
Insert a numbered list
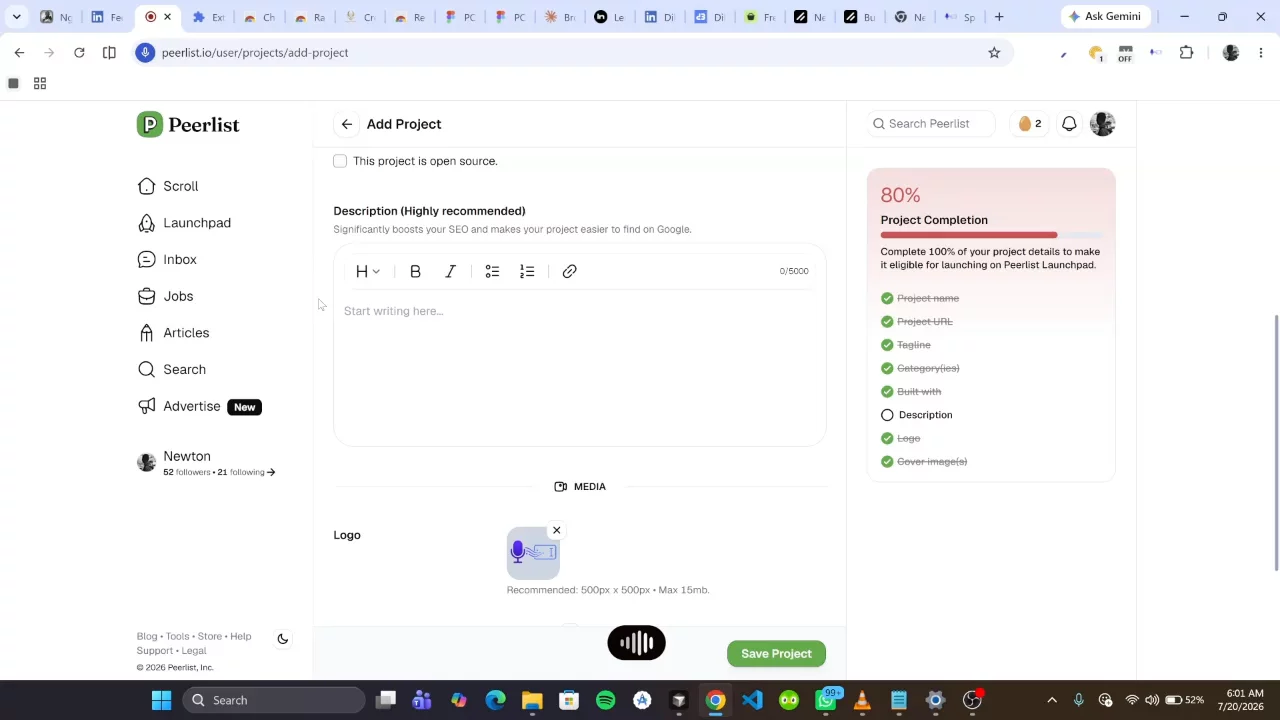point(527,271)
